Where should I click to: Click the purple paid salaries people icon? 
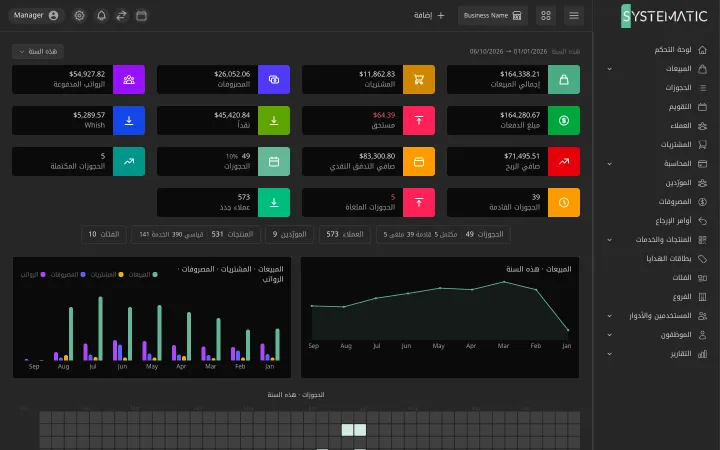[129, 79]
